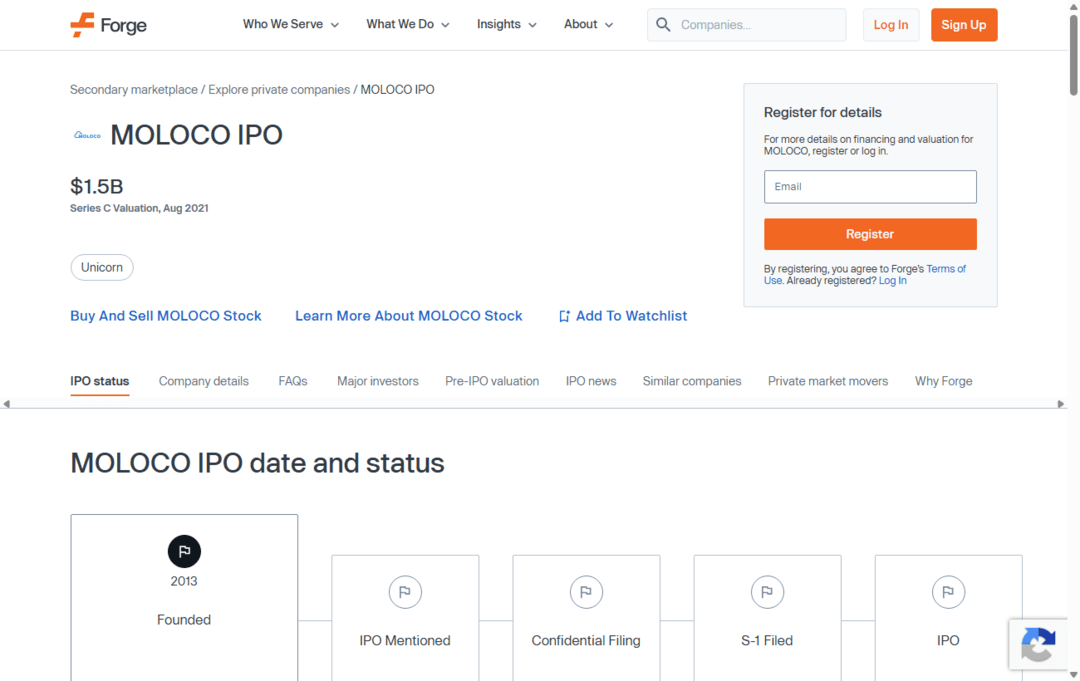Click the watchlist bookmark icon
This screenshot has height=681, width=1080.
click(x=564, y=316)
